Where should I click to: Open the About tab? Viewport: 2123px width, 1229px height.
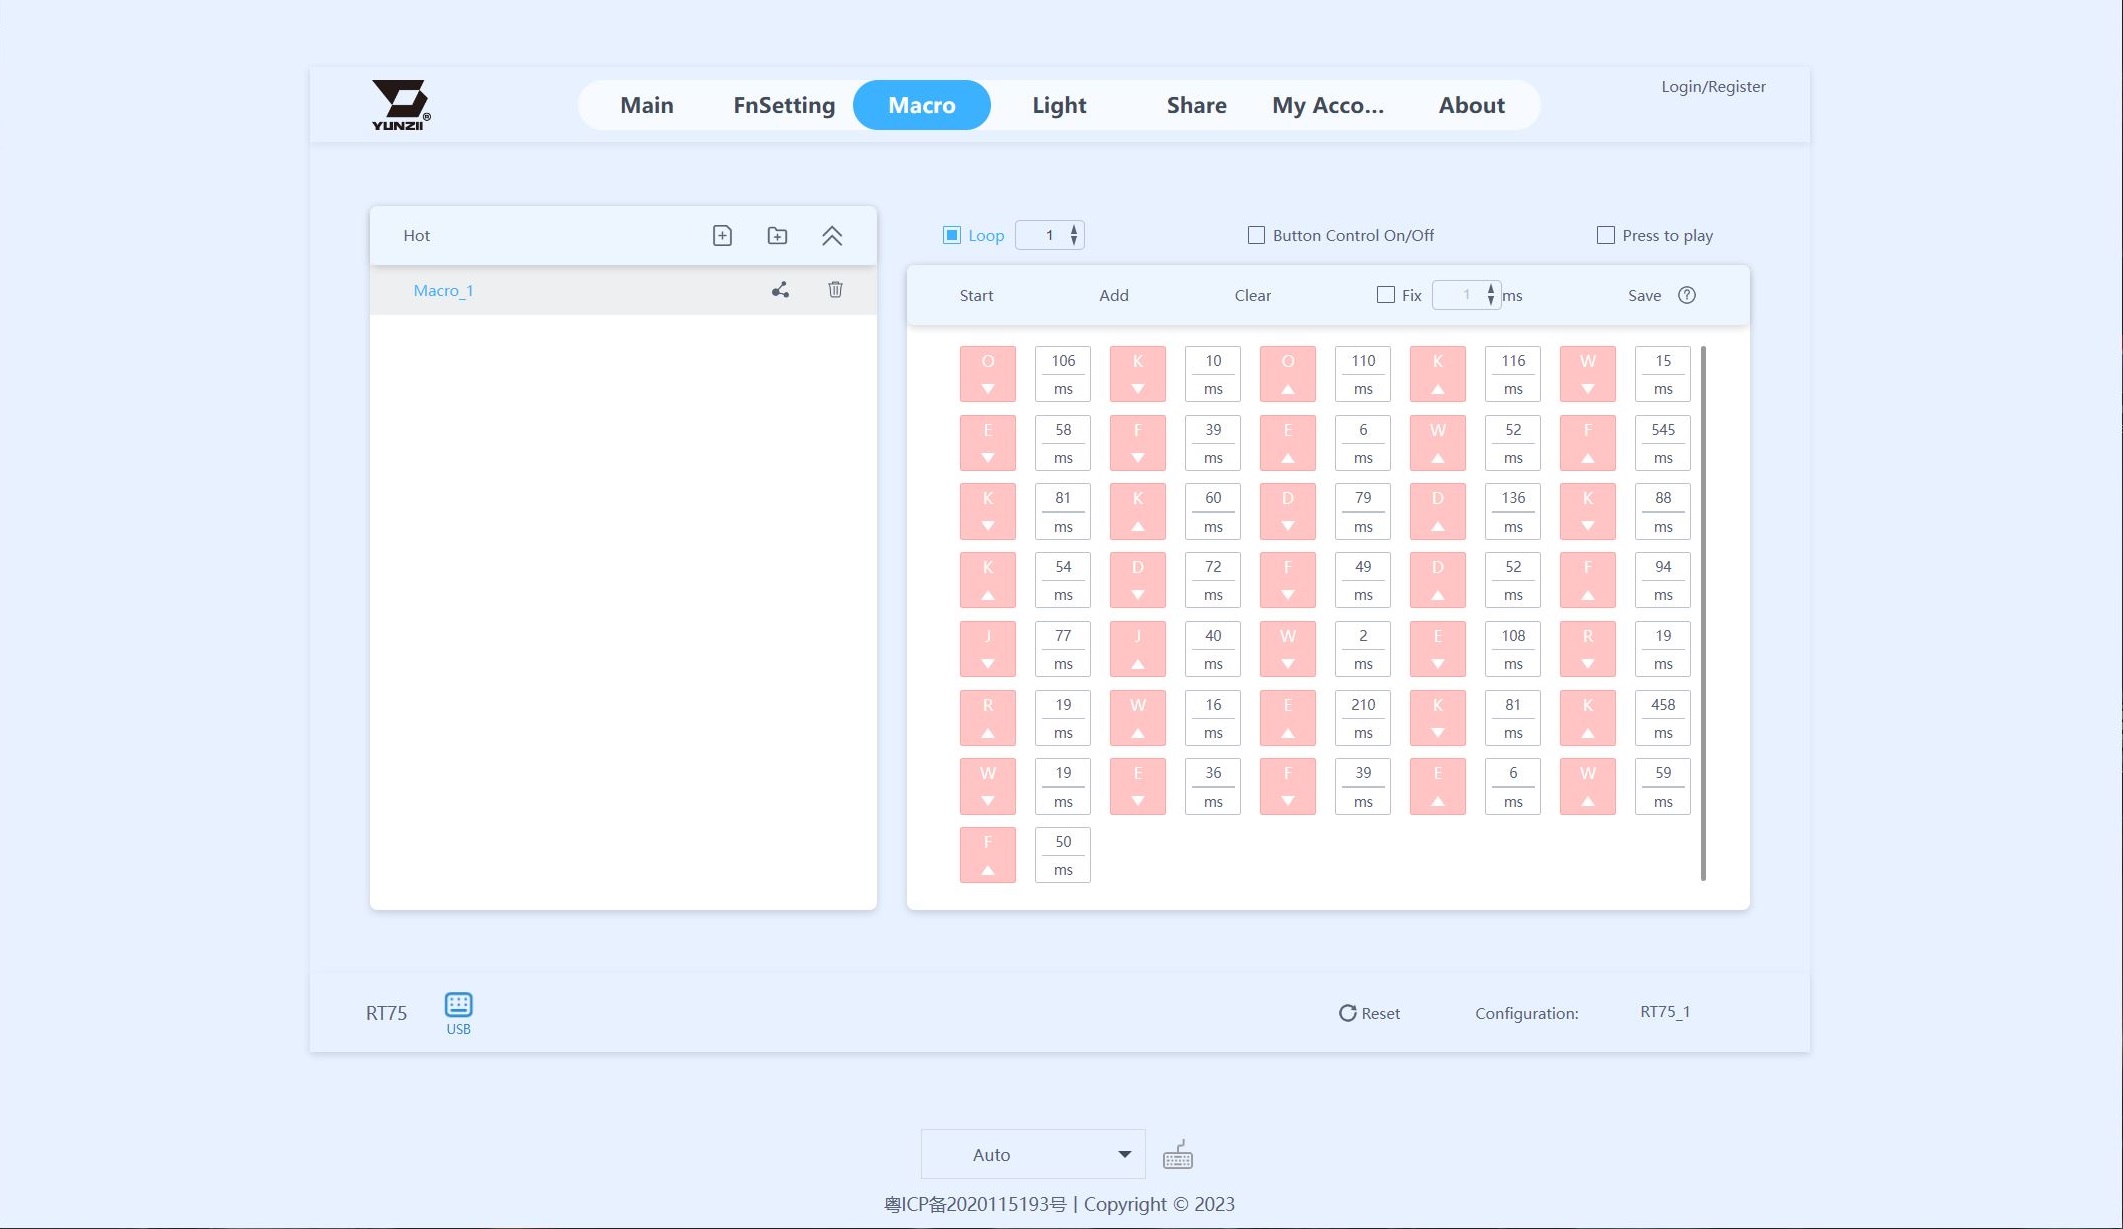click(x=1471, y=105)
